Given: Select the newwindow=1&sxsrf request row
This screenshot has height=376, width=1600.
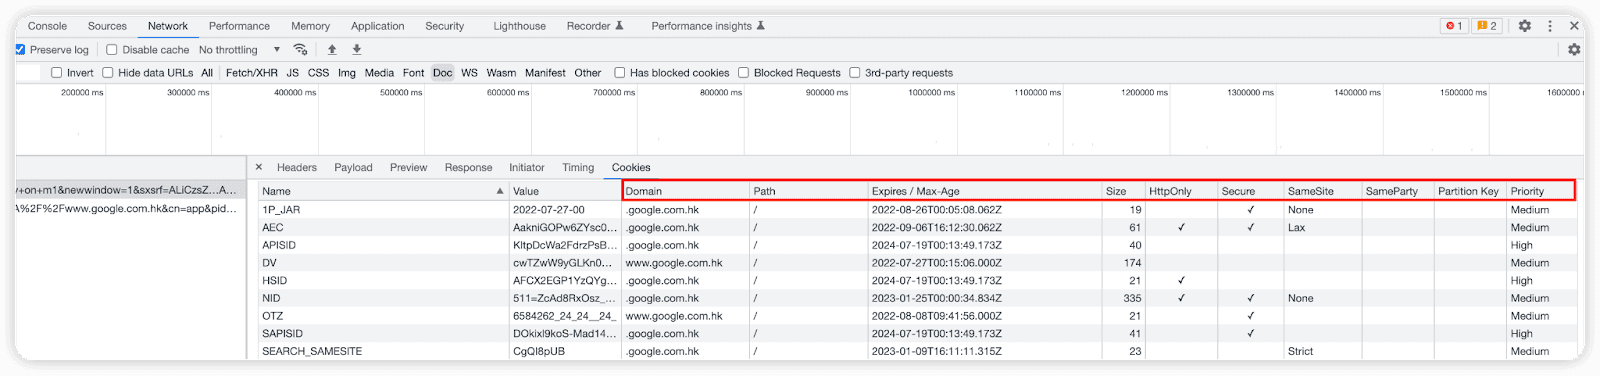Looking at the screenshot, I should [130, 189].
